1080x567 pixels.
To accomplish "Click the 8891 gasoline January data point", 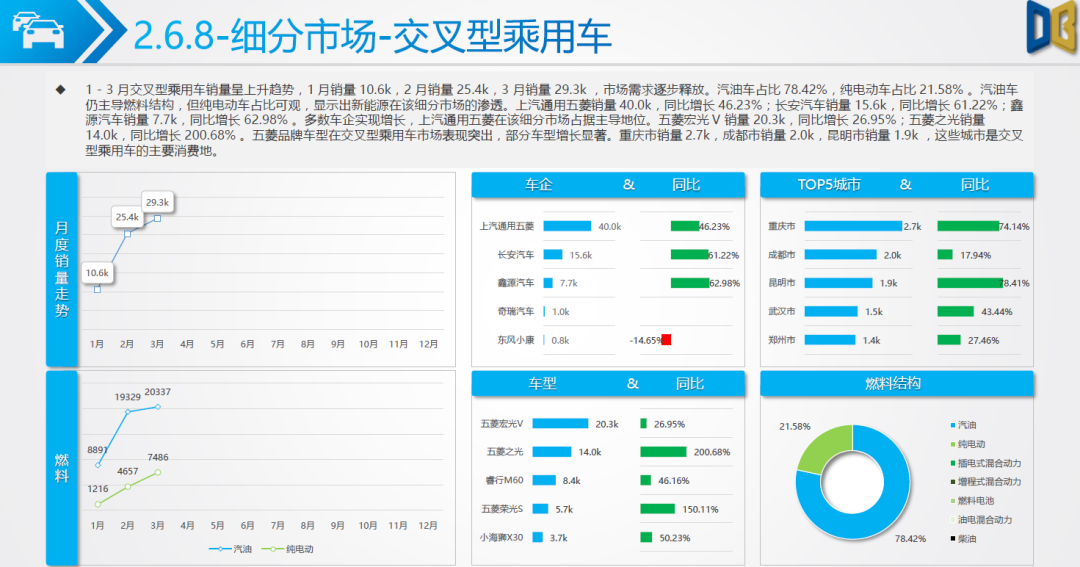I will (98, 465).
